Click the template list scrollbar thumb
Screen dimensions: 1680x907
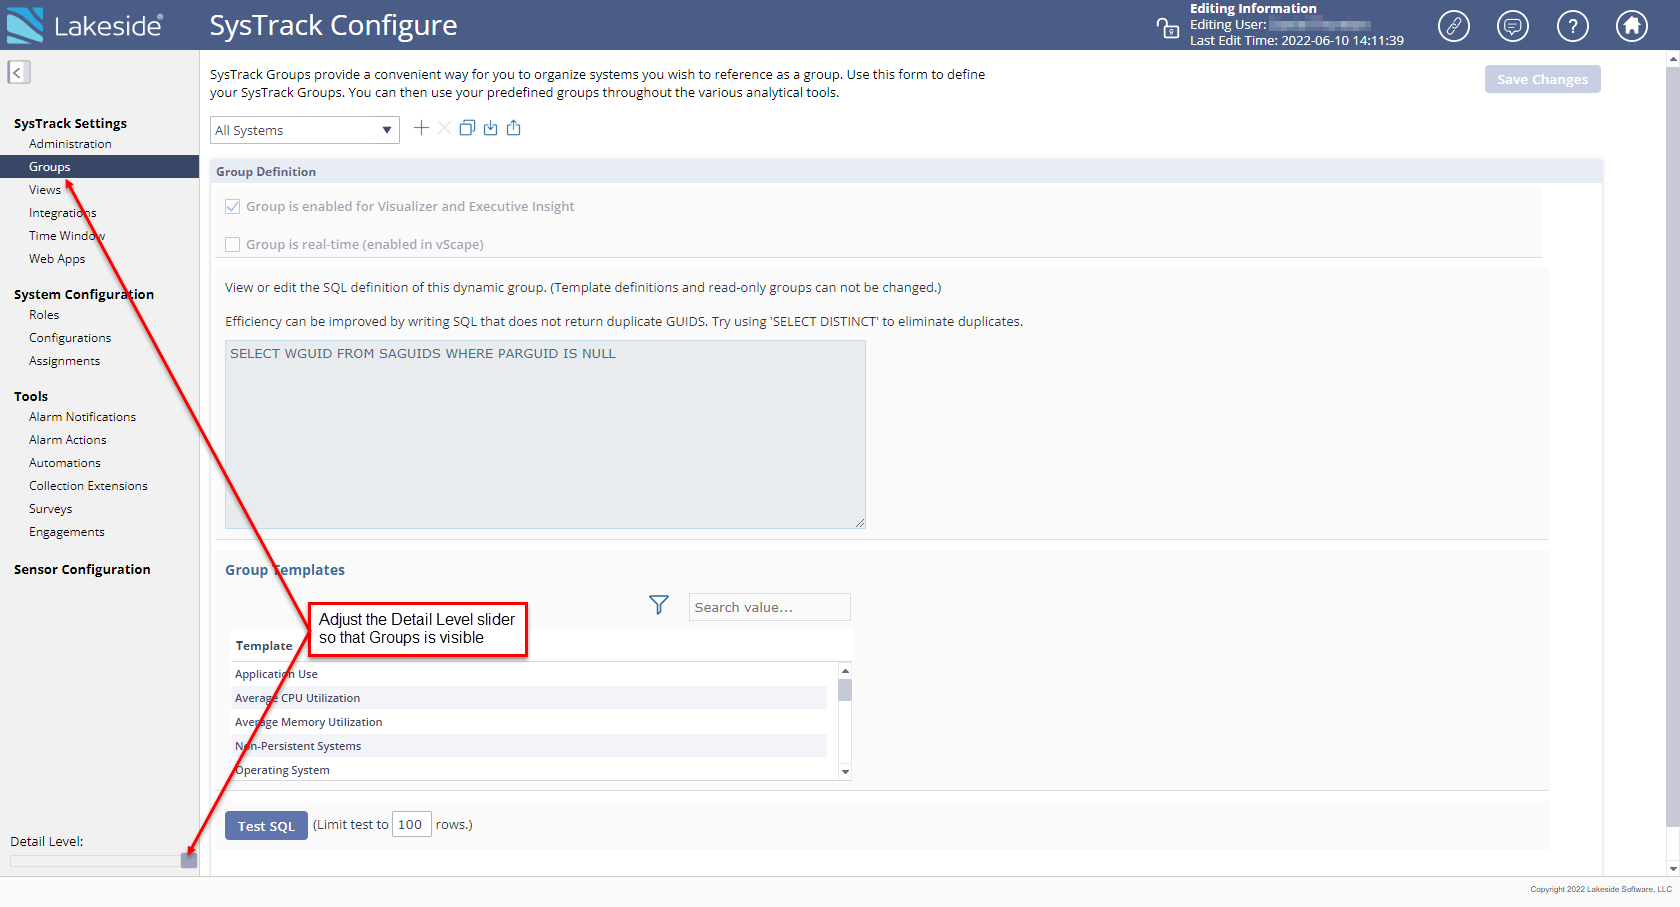point(845,690)
